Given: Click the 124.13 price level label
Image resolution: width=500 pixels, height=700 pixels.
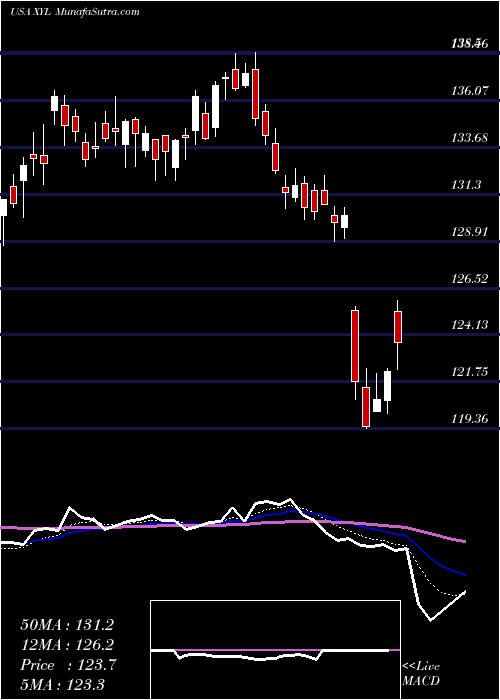Looking at the screenshot, I should 469,325.
